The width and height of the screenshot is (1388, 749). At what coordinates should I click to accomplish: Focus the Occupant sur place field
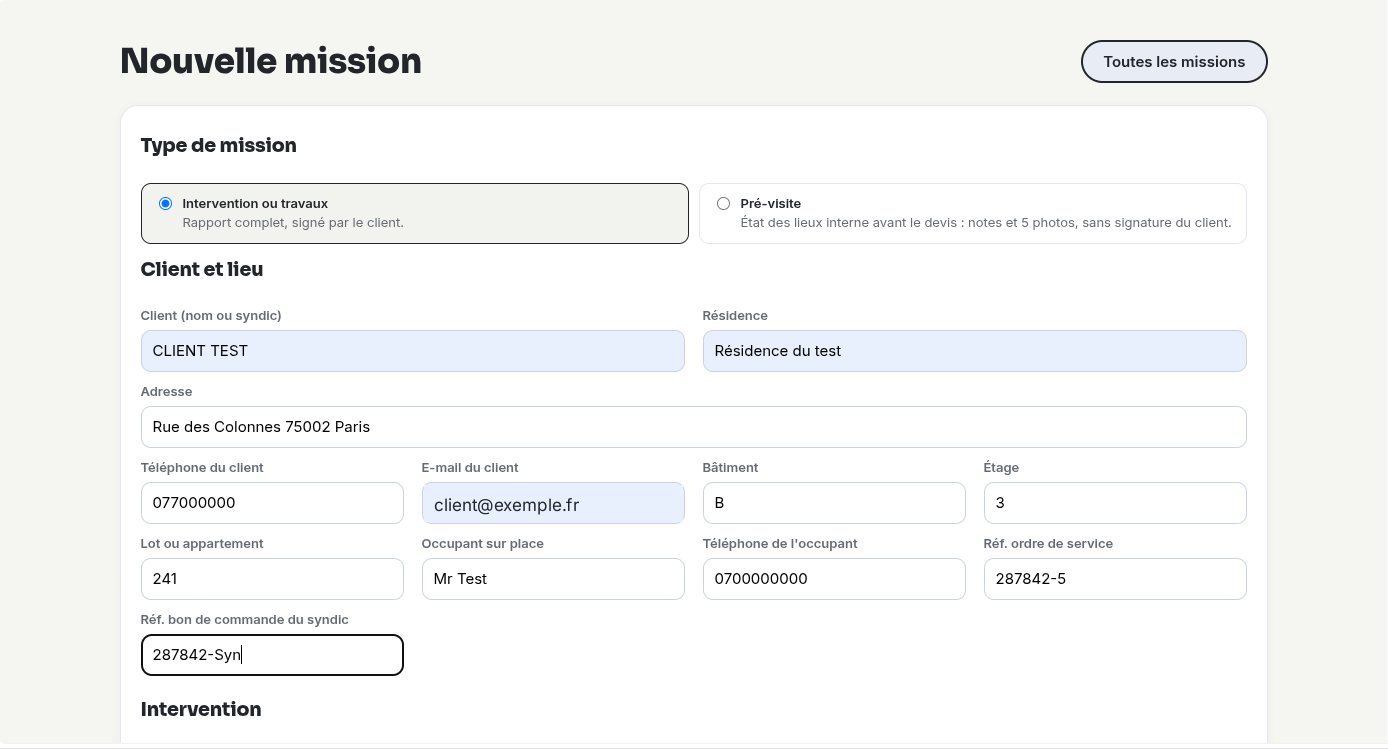point(553,579)
